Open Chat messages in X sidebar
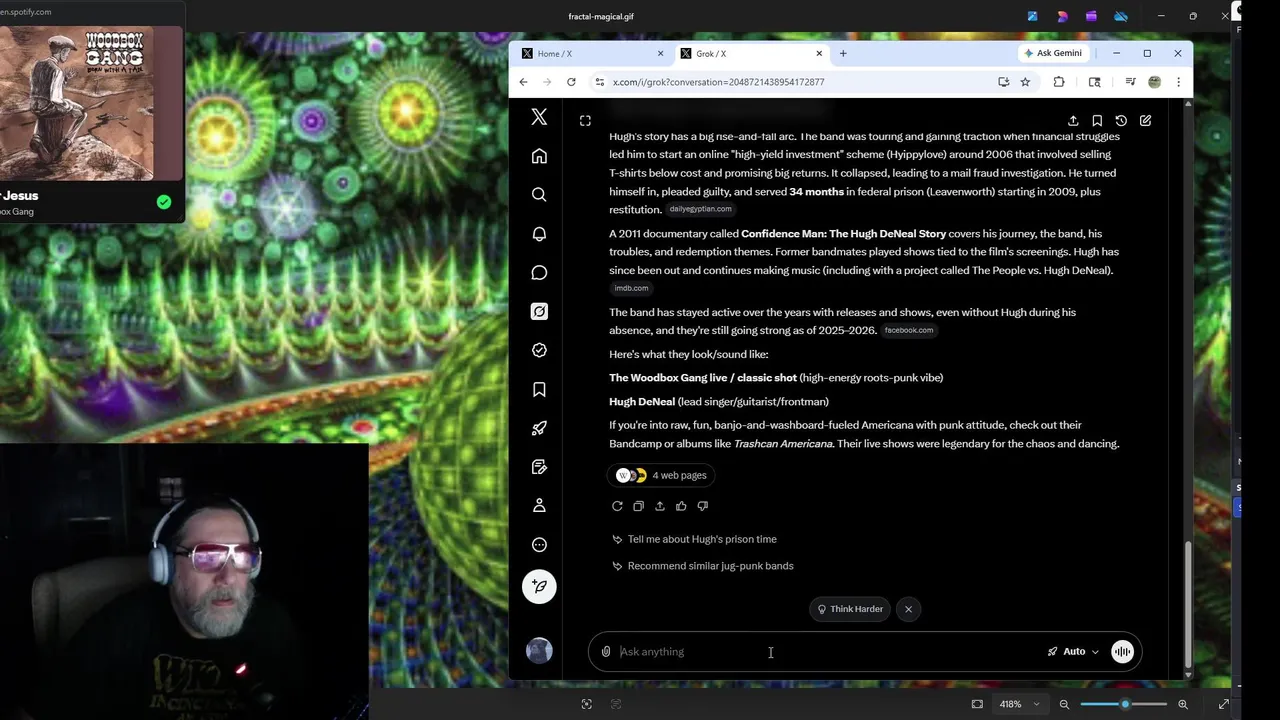Screen dimensions: 1280x720 coord(539,273)
